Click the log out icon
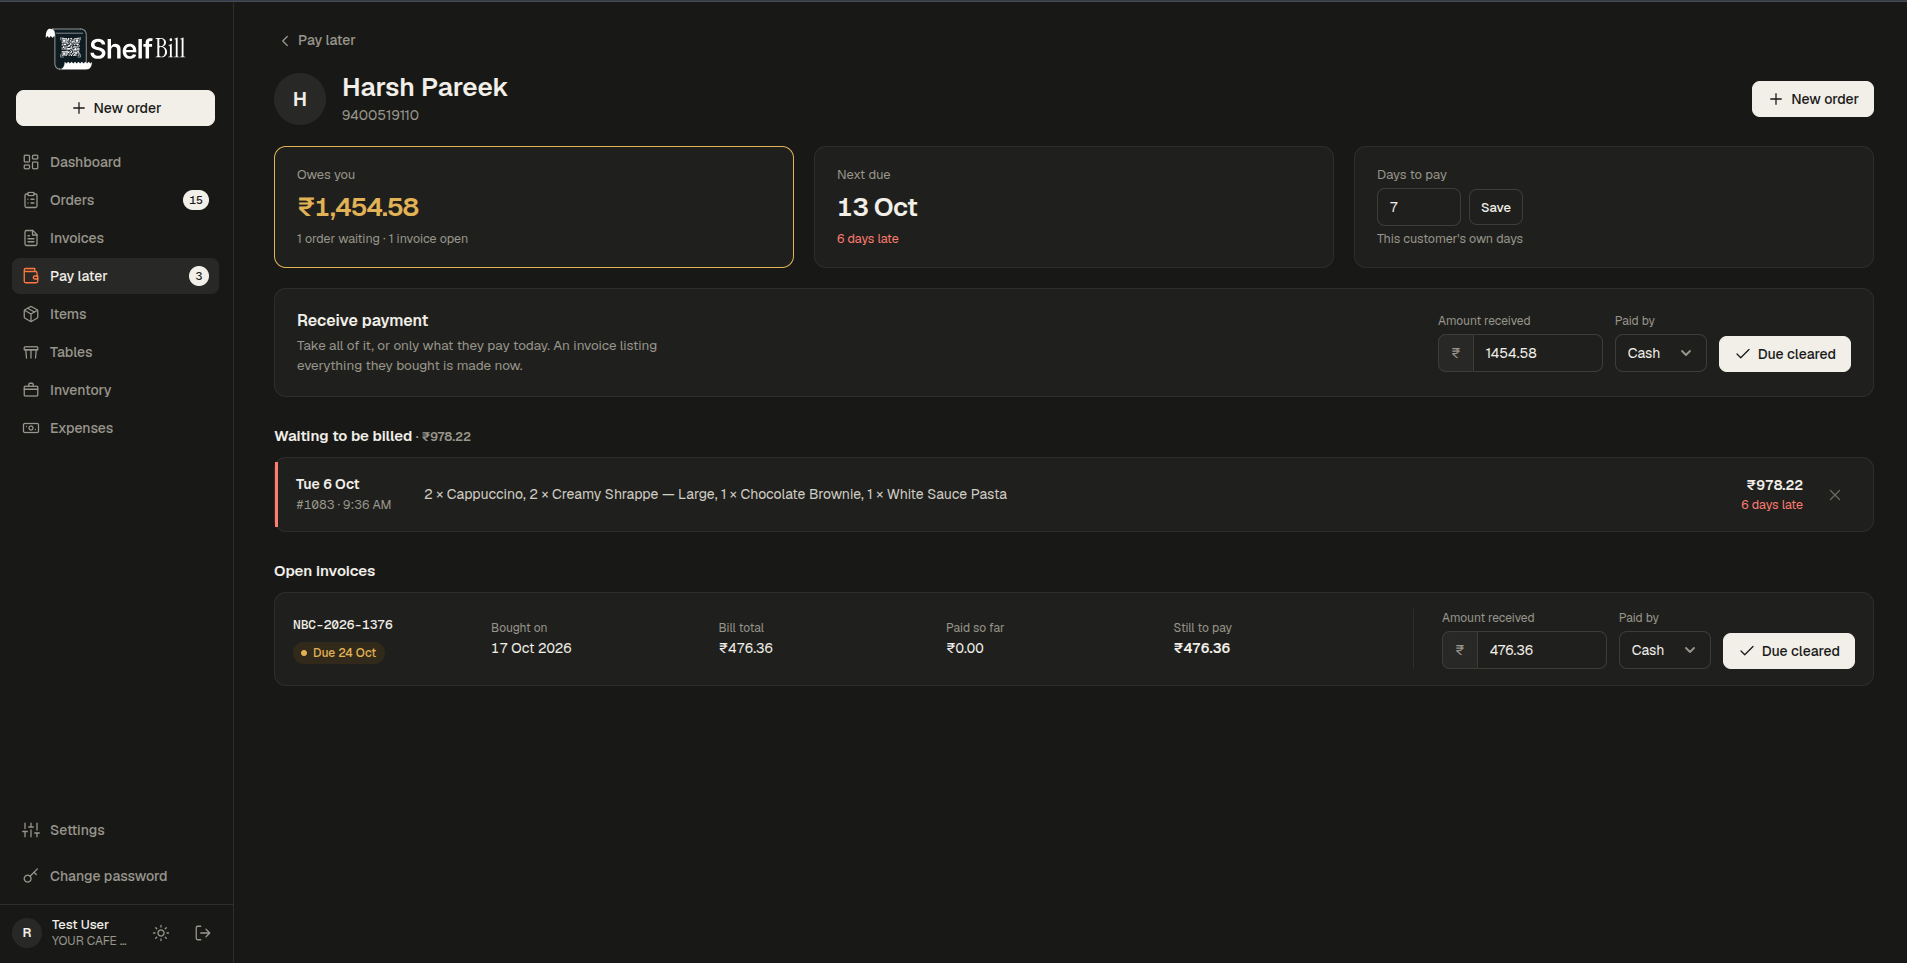The image size is (1907, 963). click(203, 933)
